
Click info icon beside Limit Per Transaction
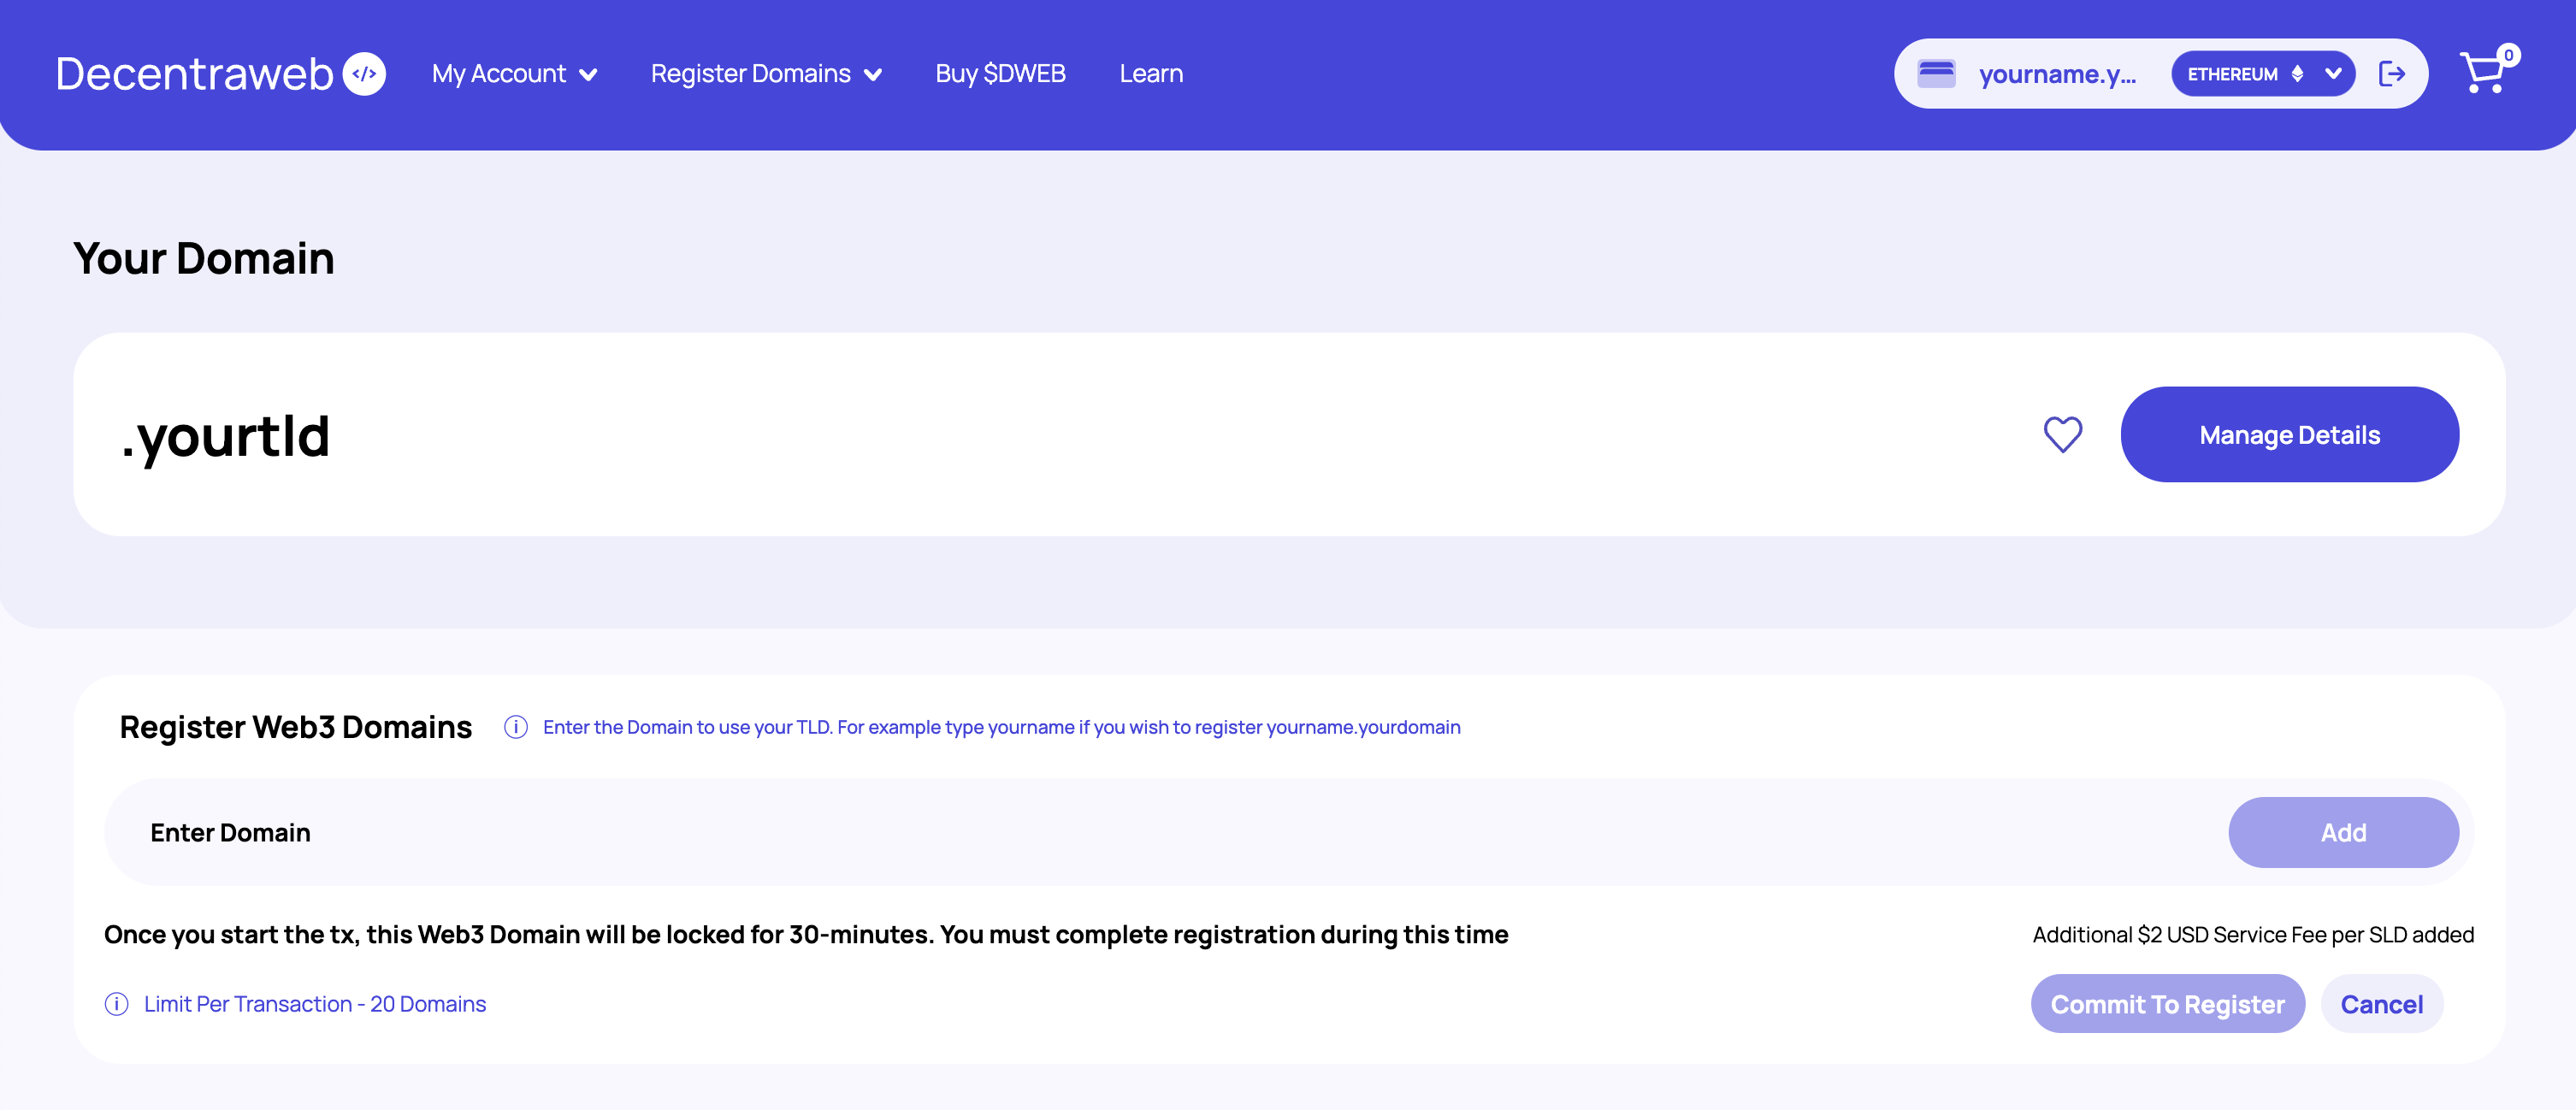pyautogui.click(x=117, y=1004)
